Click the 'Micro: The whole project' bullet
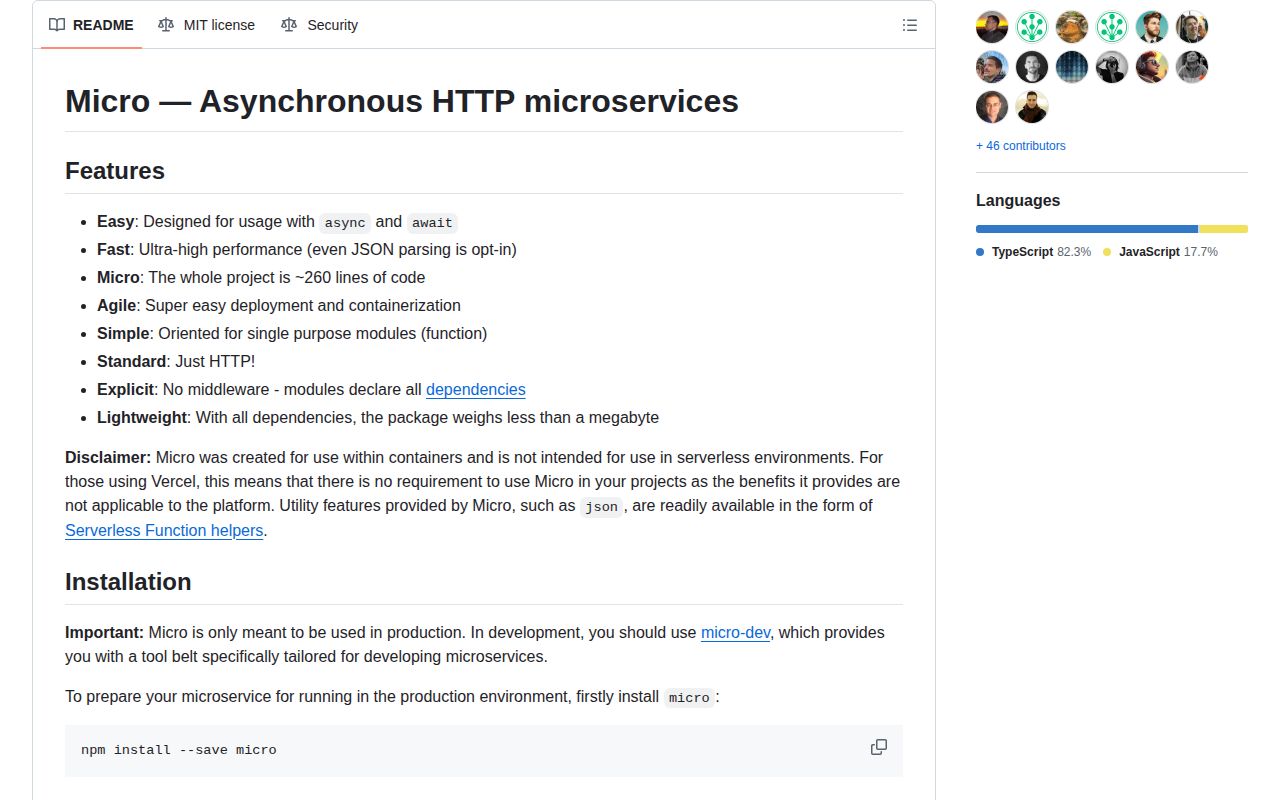 (x=261, y=278)
